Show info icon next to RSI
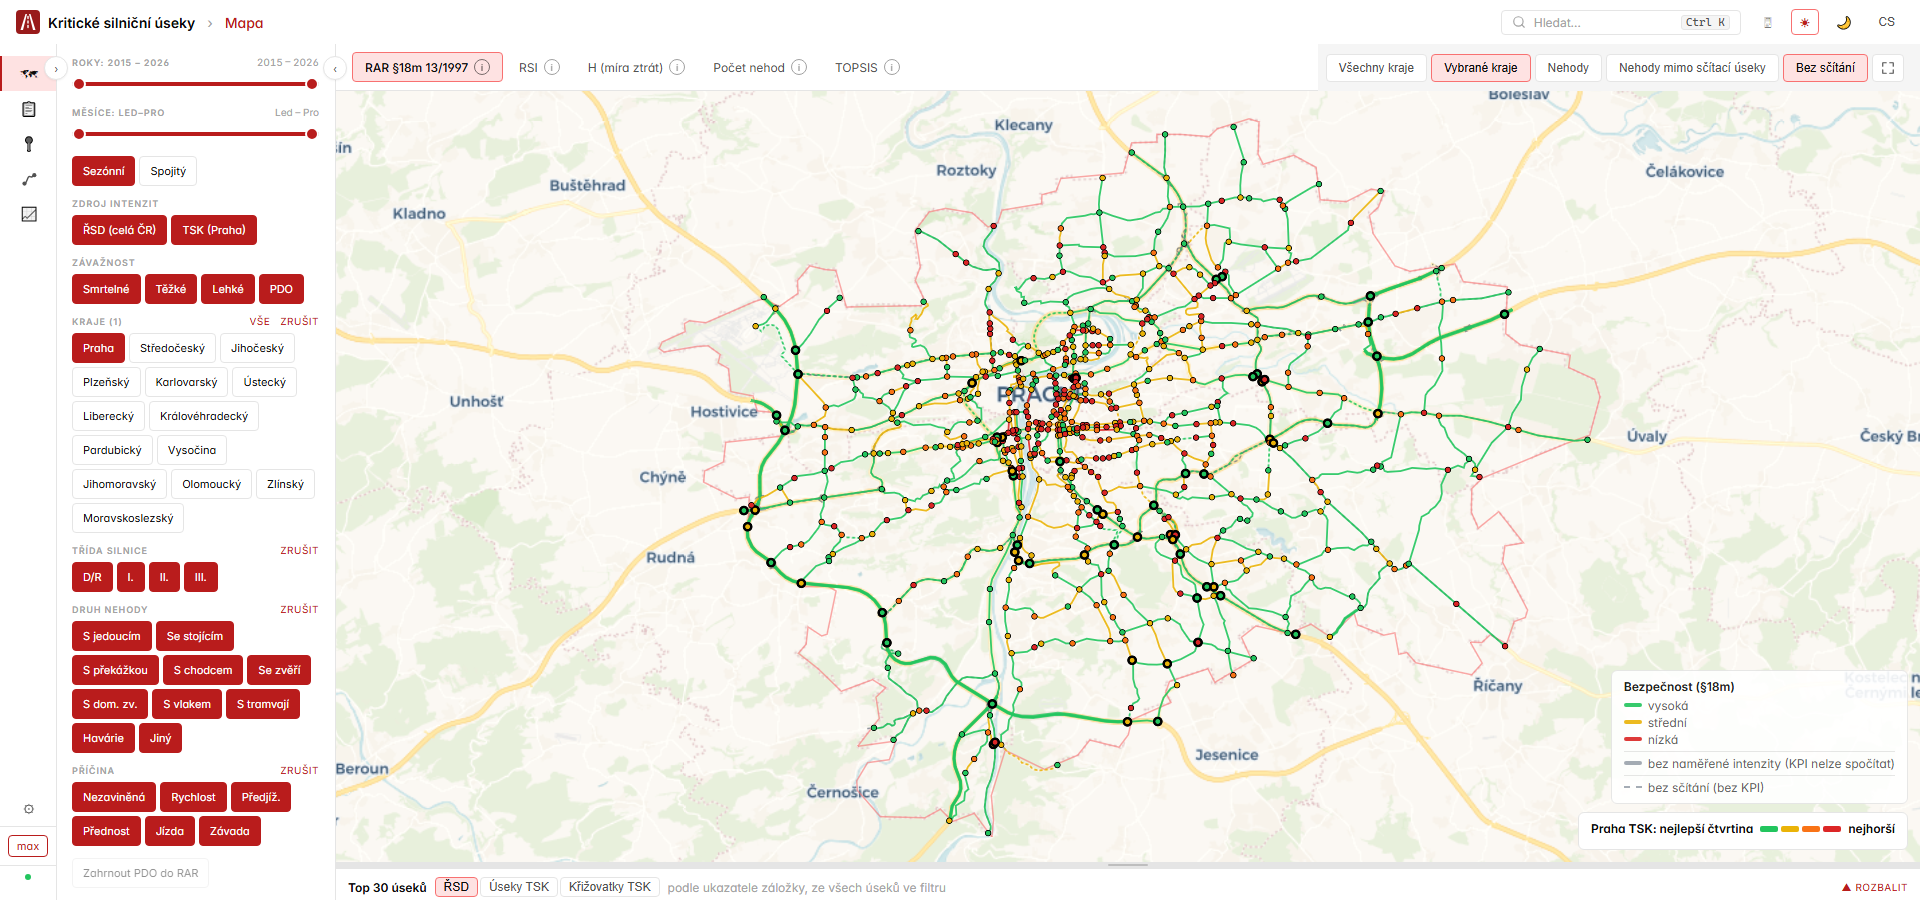 (x=552, y=67)
